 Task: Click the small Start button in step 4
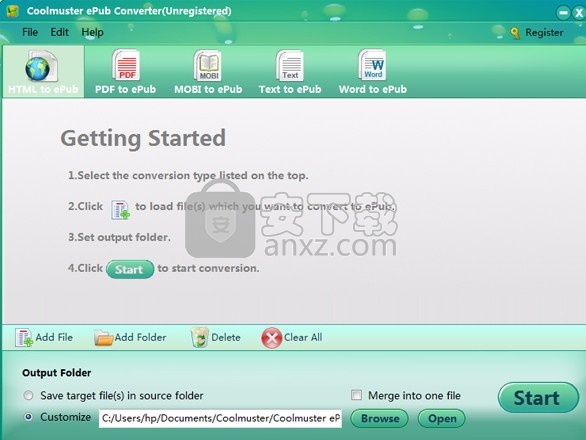130,269
